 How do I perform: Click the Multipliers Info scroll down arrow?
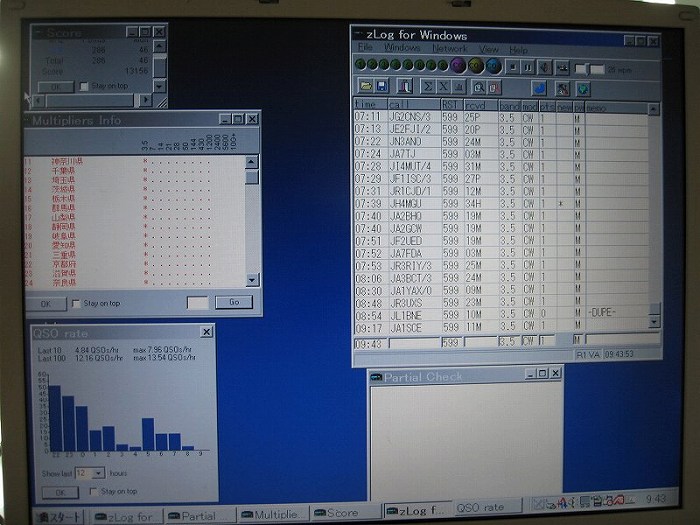point(252,280)
